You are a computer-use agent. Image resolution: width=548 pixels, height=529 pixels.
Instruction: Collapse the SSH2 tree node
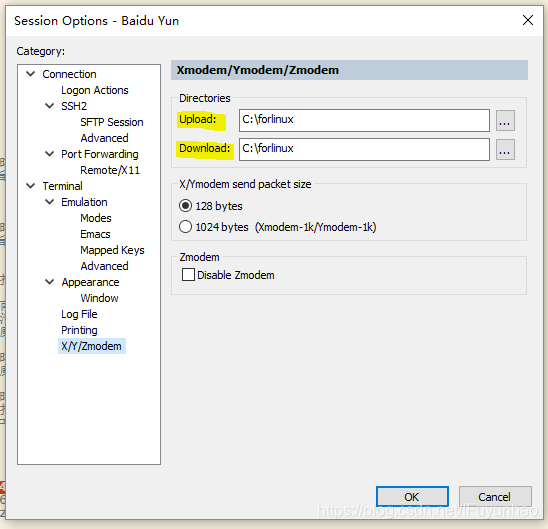[x=50, y=106]
